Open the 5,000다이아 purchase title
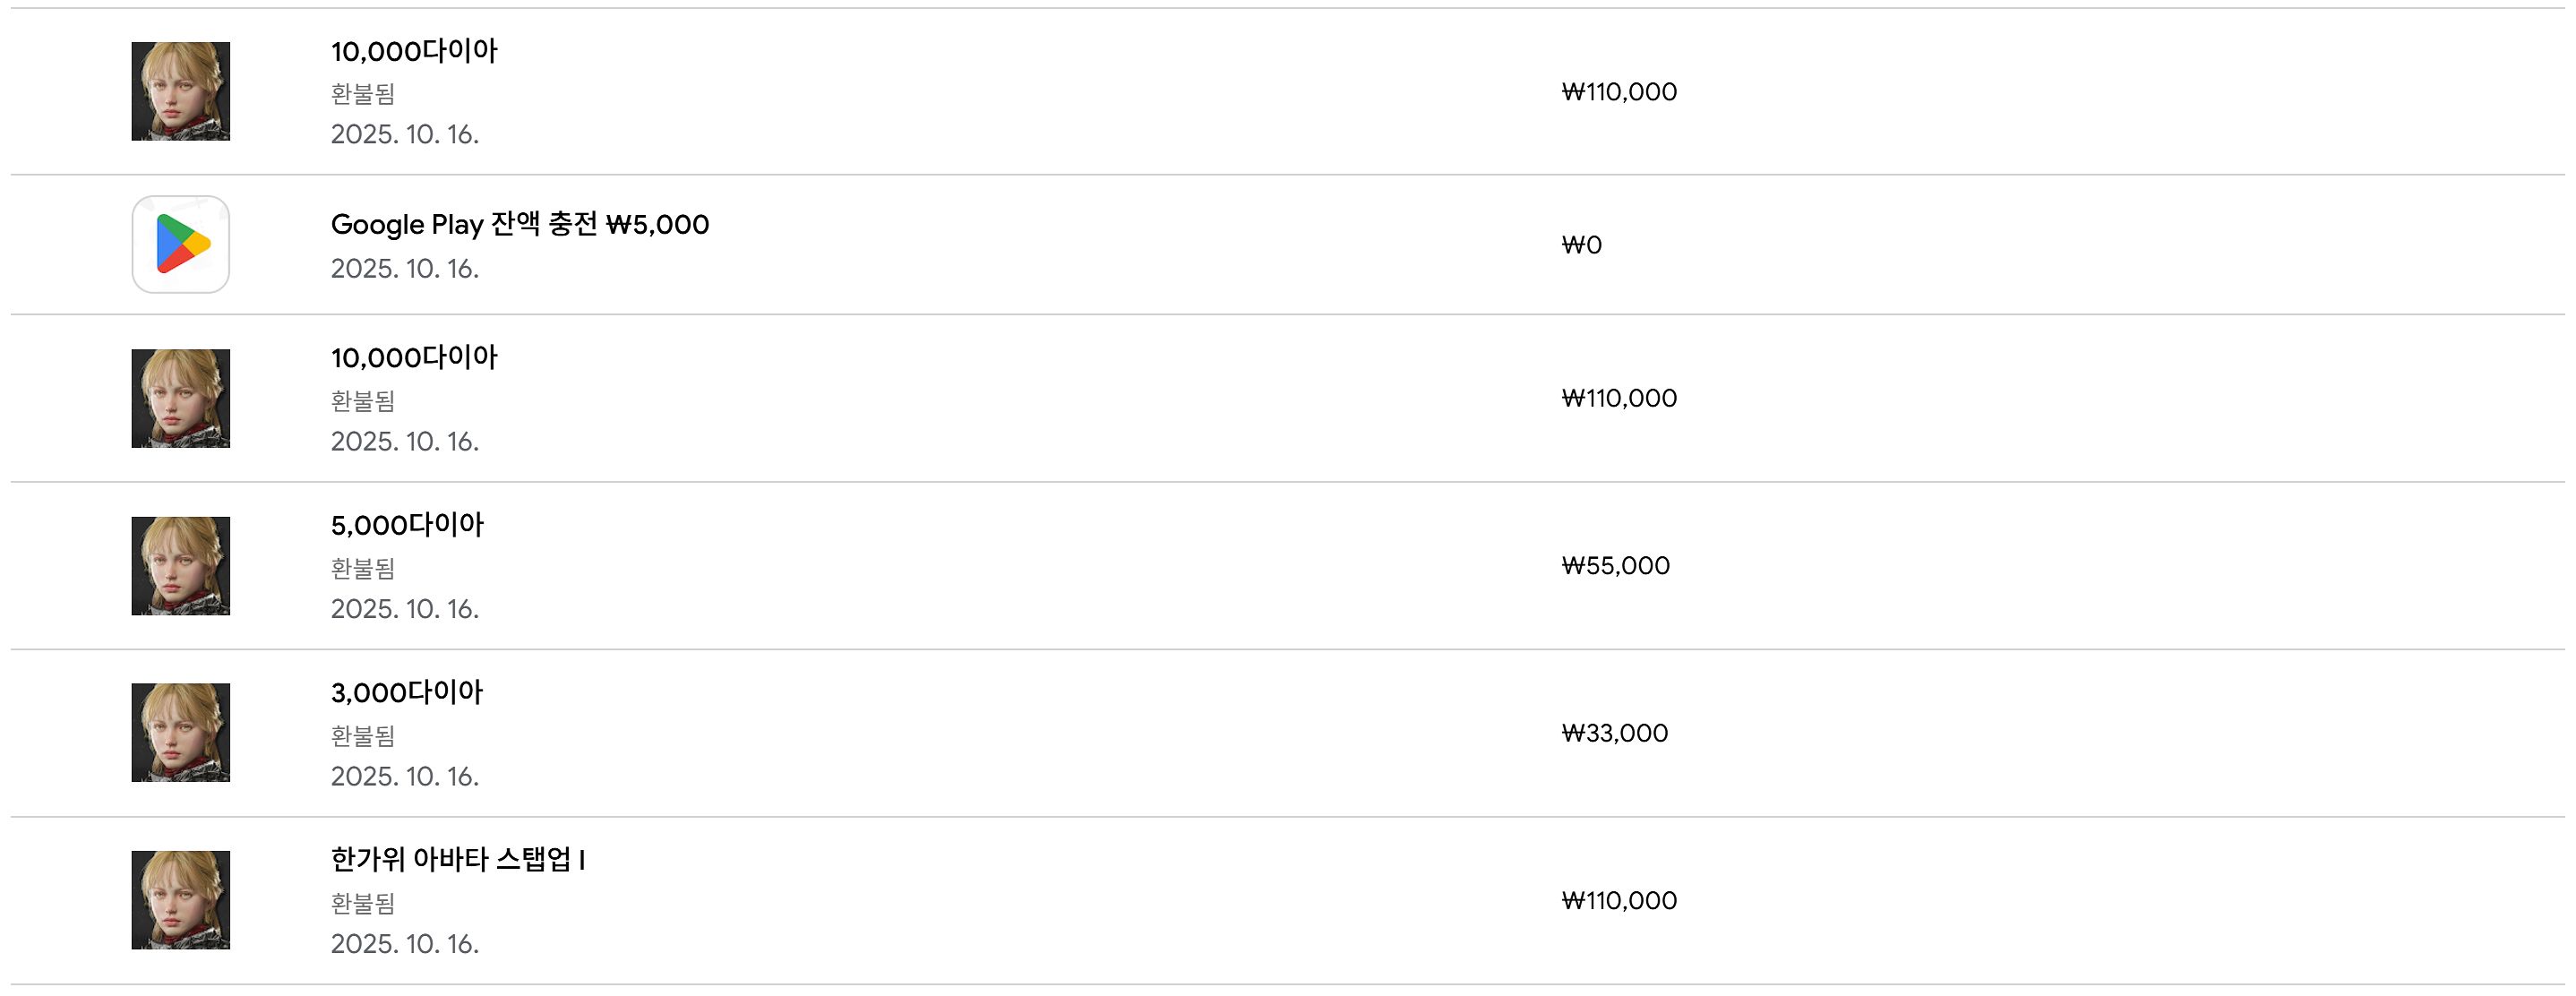2576x996 pixels. [x=407, y=525]
